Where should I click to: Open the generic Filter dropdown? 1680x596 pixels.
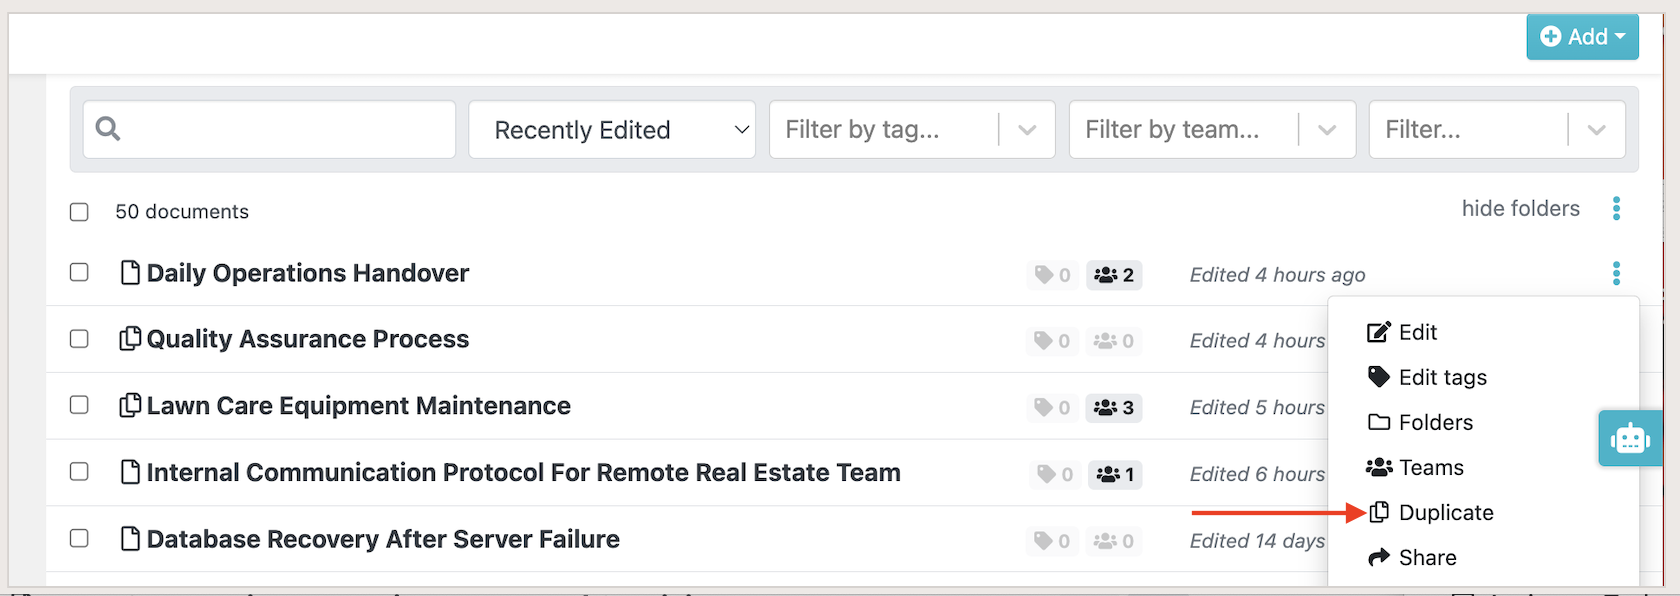pyautogui.click(x=1497, y=129)
